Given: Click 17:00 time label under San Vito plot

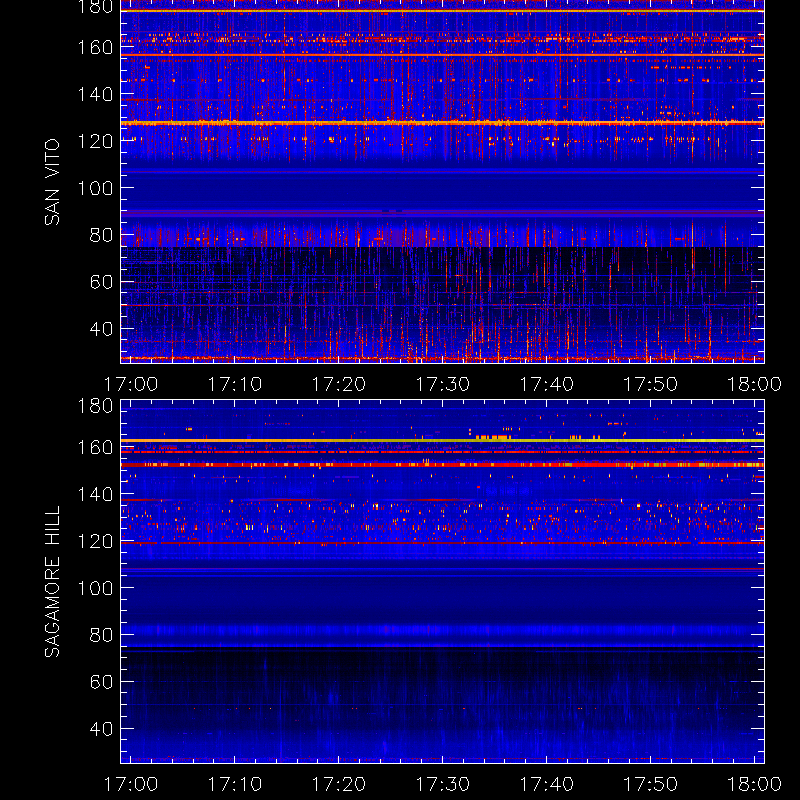Looking at the screenshot, I should click(131, 384).
